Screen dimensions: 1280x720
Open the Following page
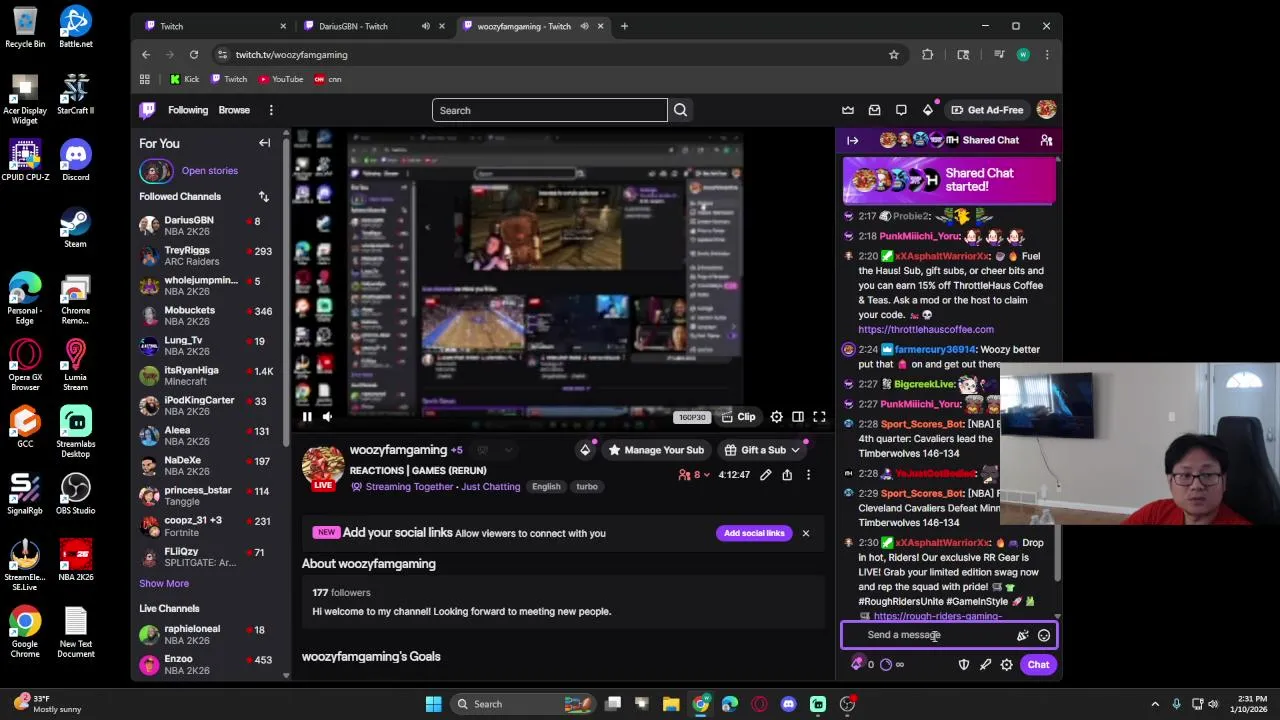click(x=188, y=110)
